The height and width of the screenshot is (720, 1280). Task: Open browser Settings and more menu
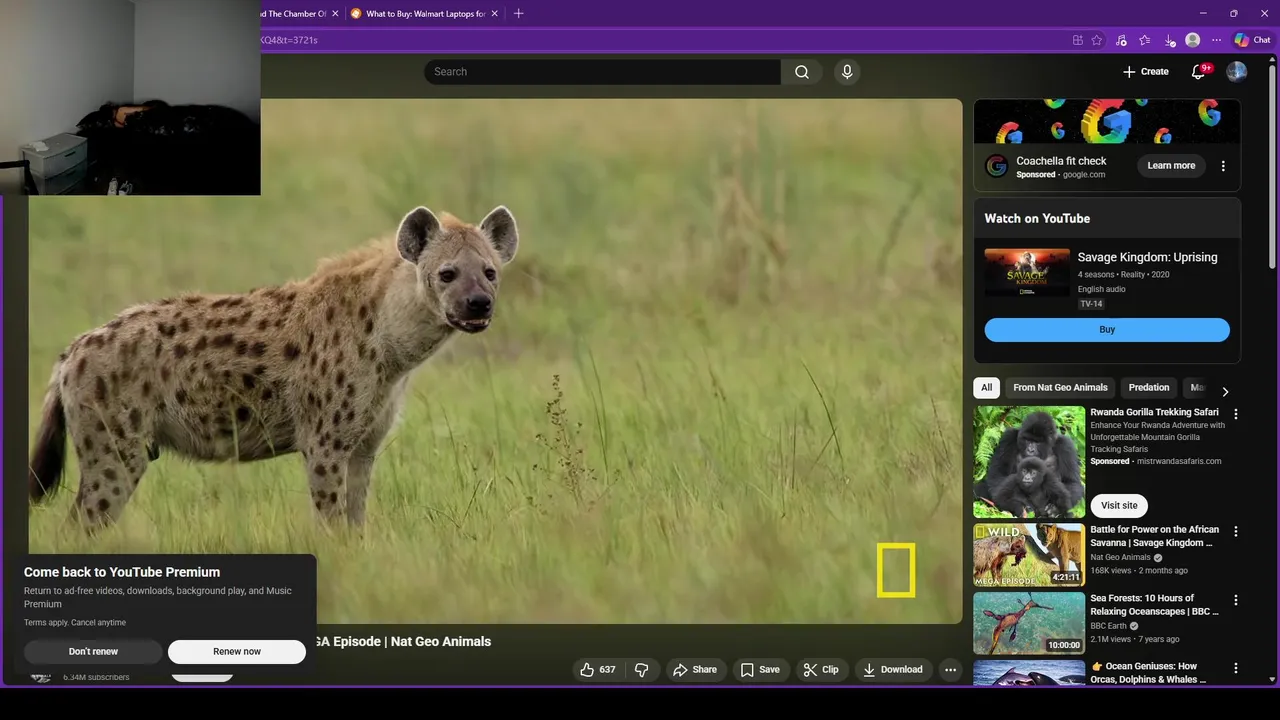tap(1216, 40)
